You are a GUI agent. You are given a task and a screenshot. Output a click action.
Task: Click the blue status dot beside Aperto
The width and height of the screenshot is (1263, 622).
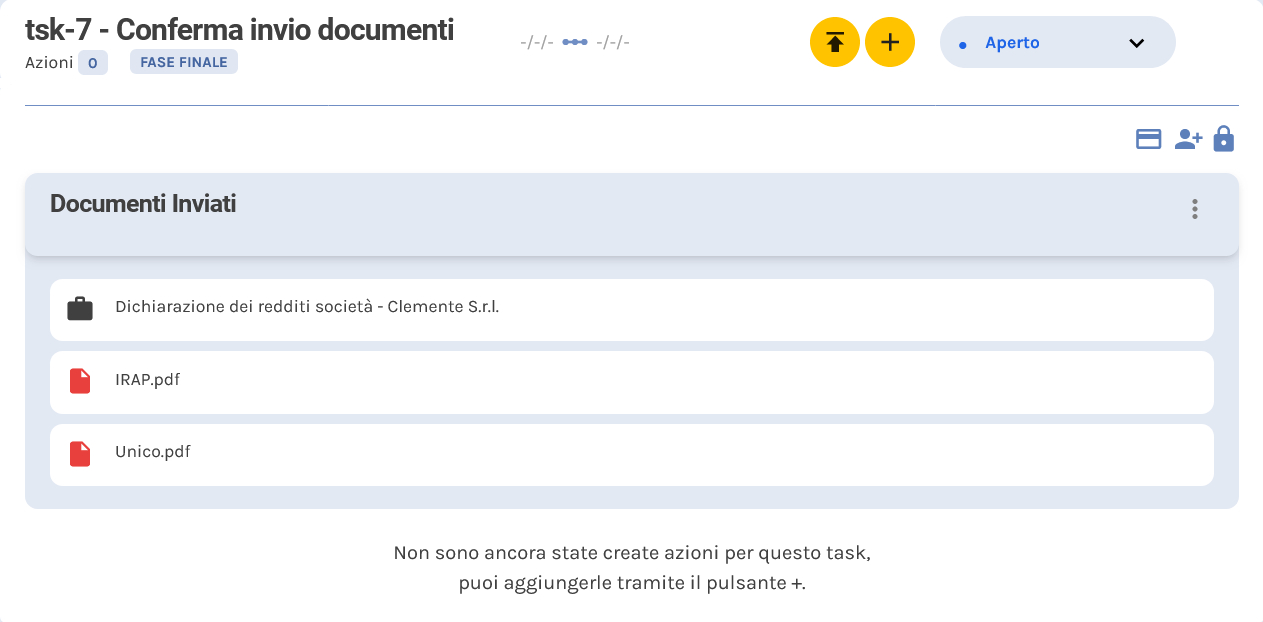pyautogui.click(x=961, y=42)
